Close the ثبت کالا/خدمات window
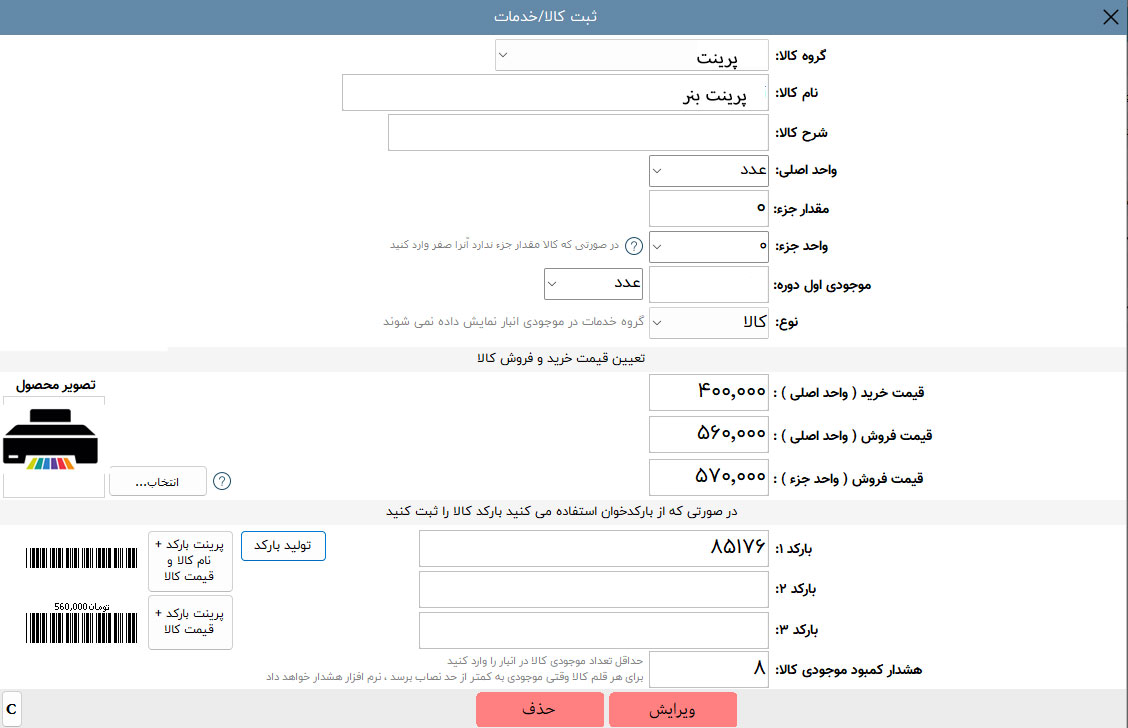The height and width of the screenshot is (728, 1128). (1111, 17)
